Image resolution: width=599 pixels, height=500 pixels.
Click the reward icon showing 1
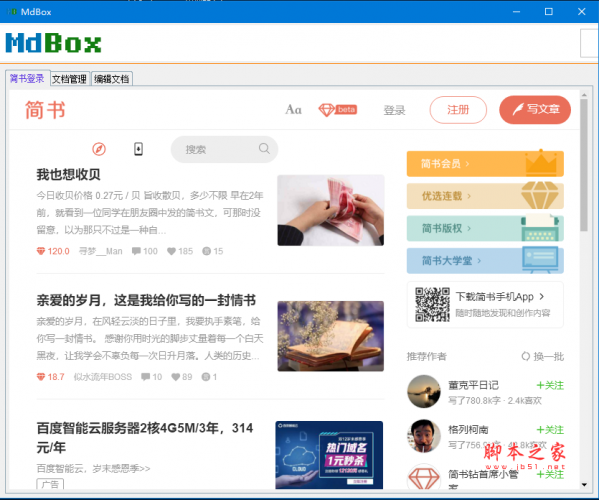(x=206, y=377)
